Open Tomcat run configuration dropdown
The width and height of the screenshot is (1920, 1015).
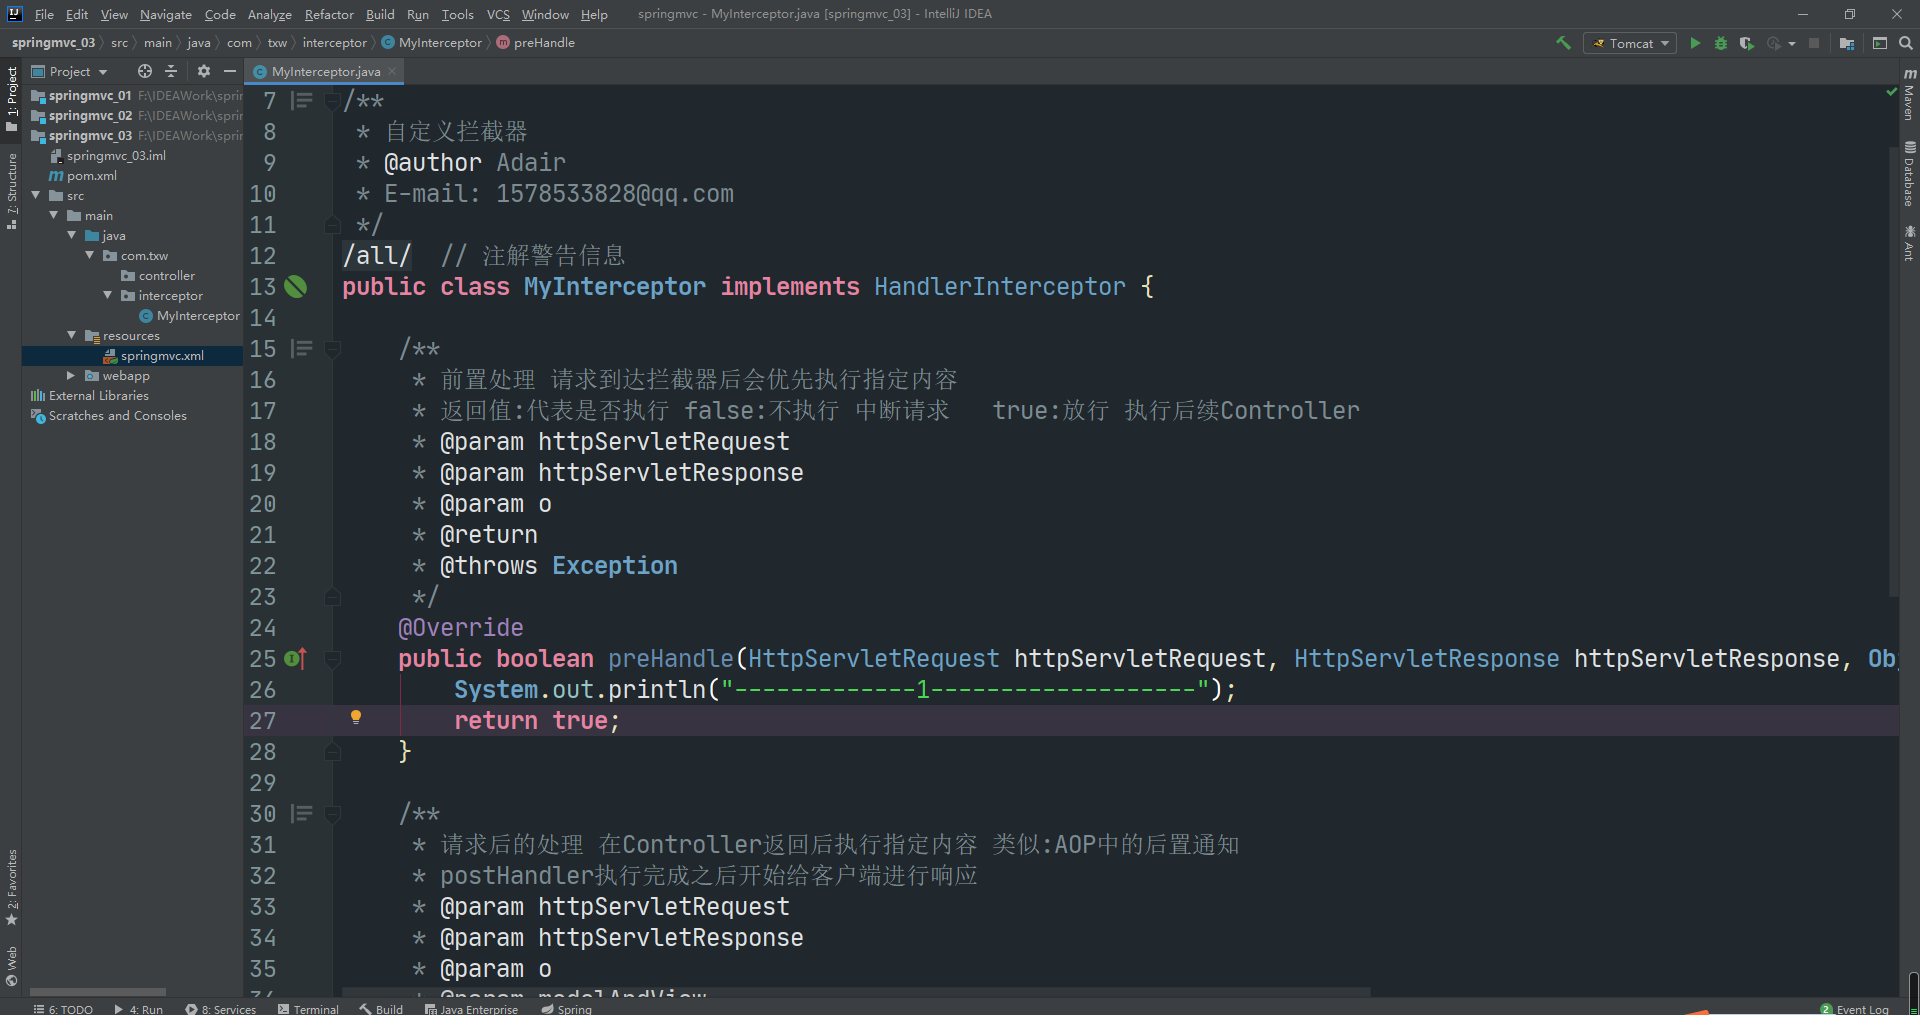[1630, 43]
